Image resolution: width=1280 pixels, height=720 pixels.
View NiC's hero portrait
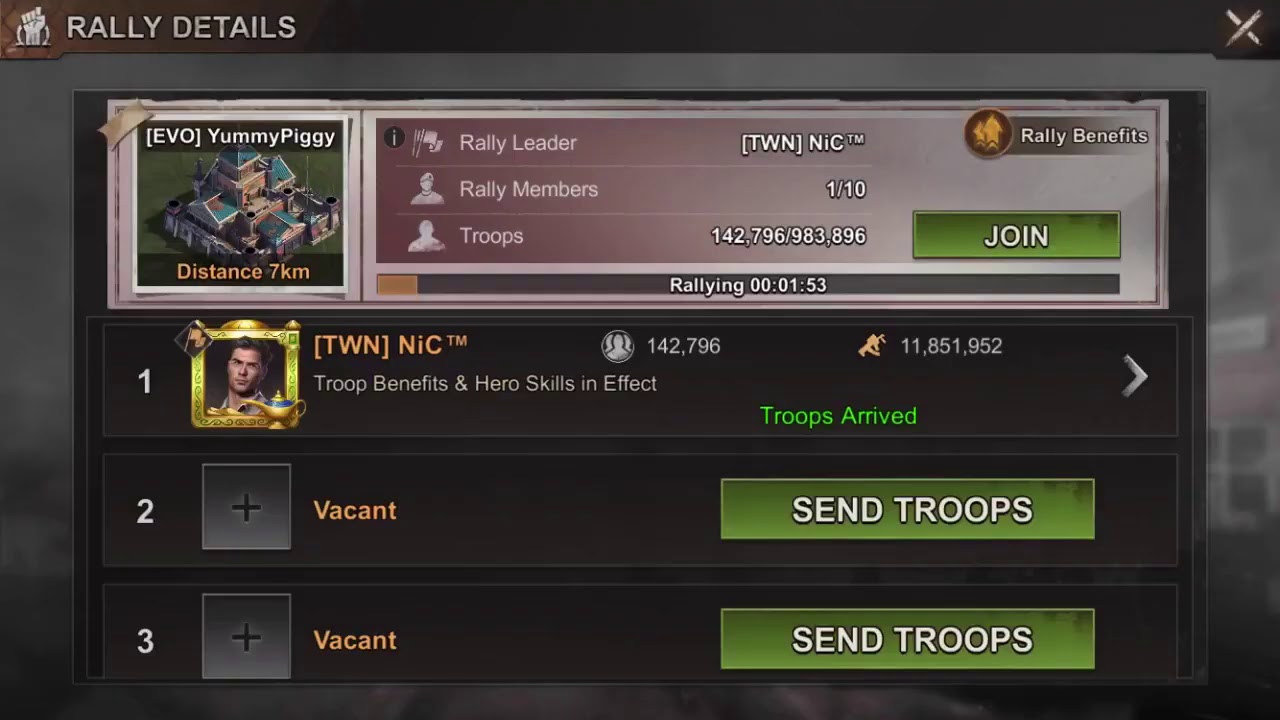click(x=246, y=375)
